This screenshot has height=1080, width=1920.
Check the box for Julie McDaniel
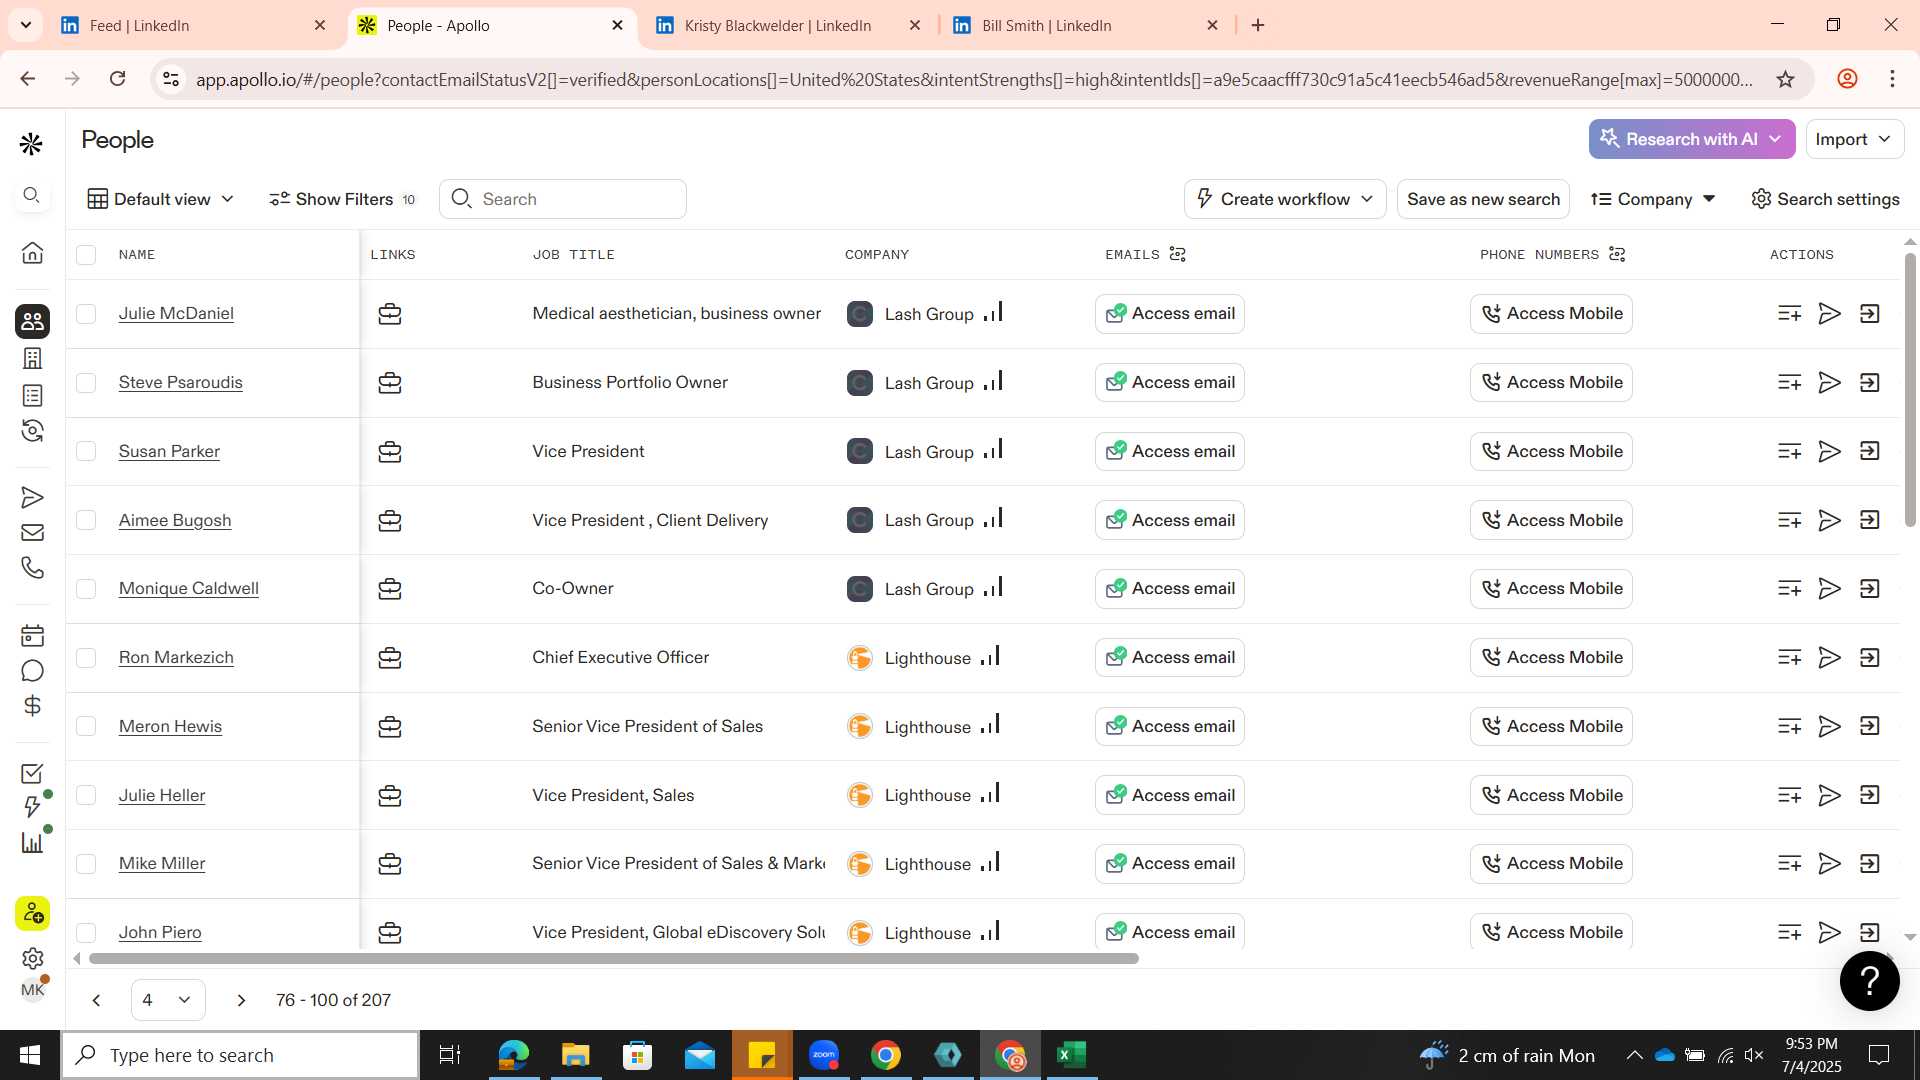click(x=86, y=314)
